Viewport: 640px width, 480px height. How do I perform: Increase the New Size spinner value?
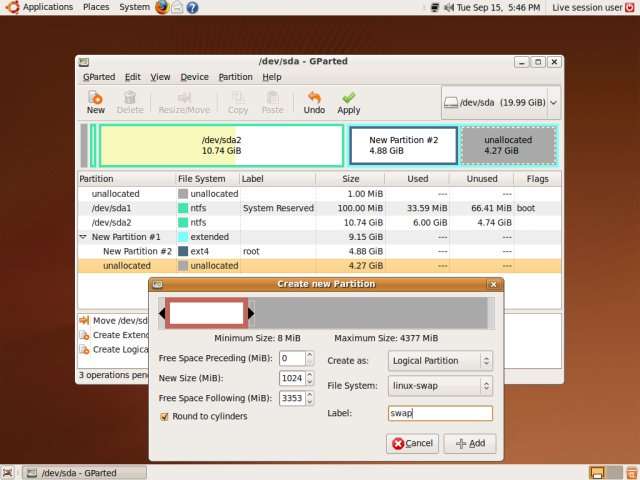point(309,374)
